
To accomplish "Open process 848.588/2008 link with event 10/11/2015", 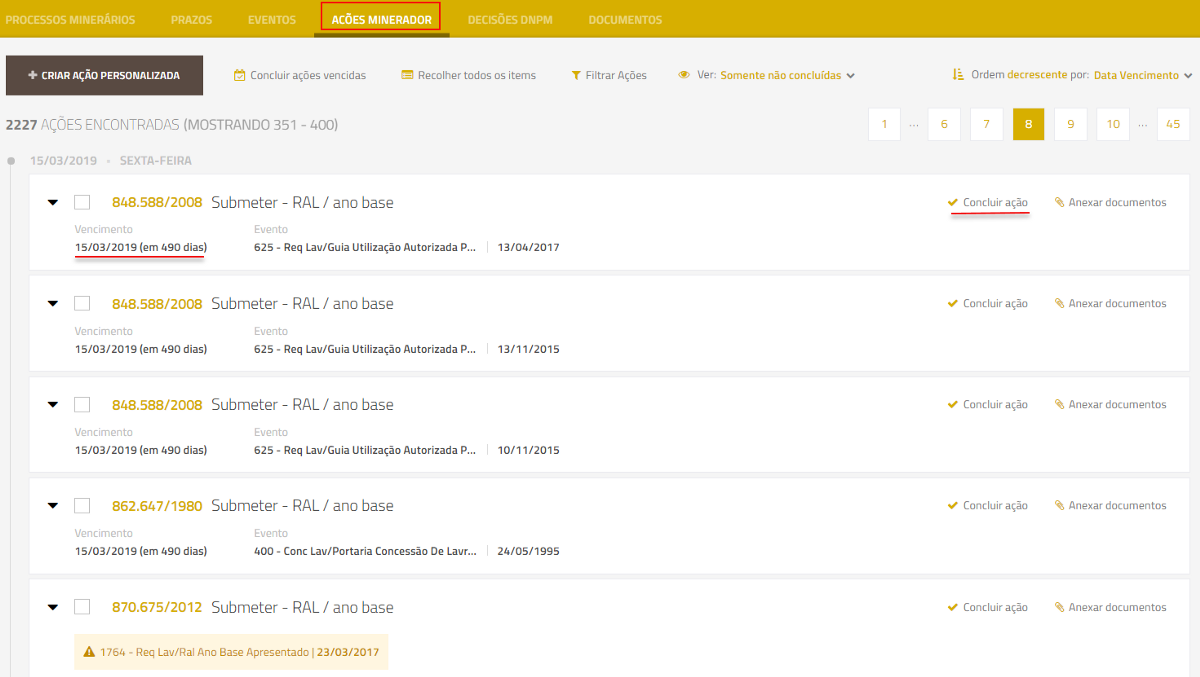I will coord(157,404).
